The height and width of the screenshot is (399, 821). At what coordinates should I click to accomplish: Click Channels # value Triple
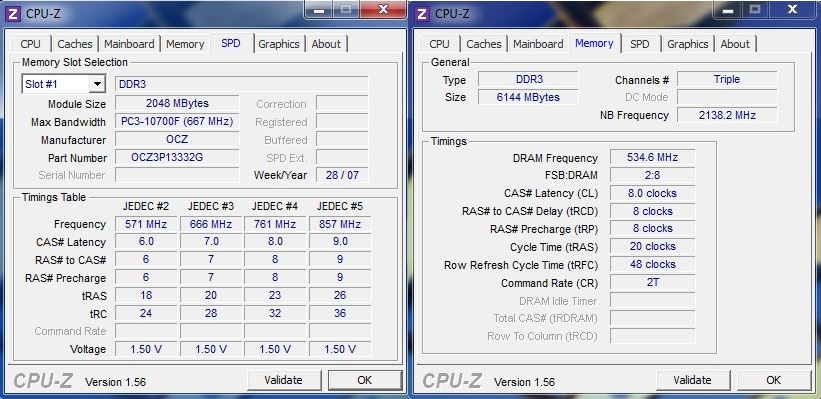pos(727,79)
